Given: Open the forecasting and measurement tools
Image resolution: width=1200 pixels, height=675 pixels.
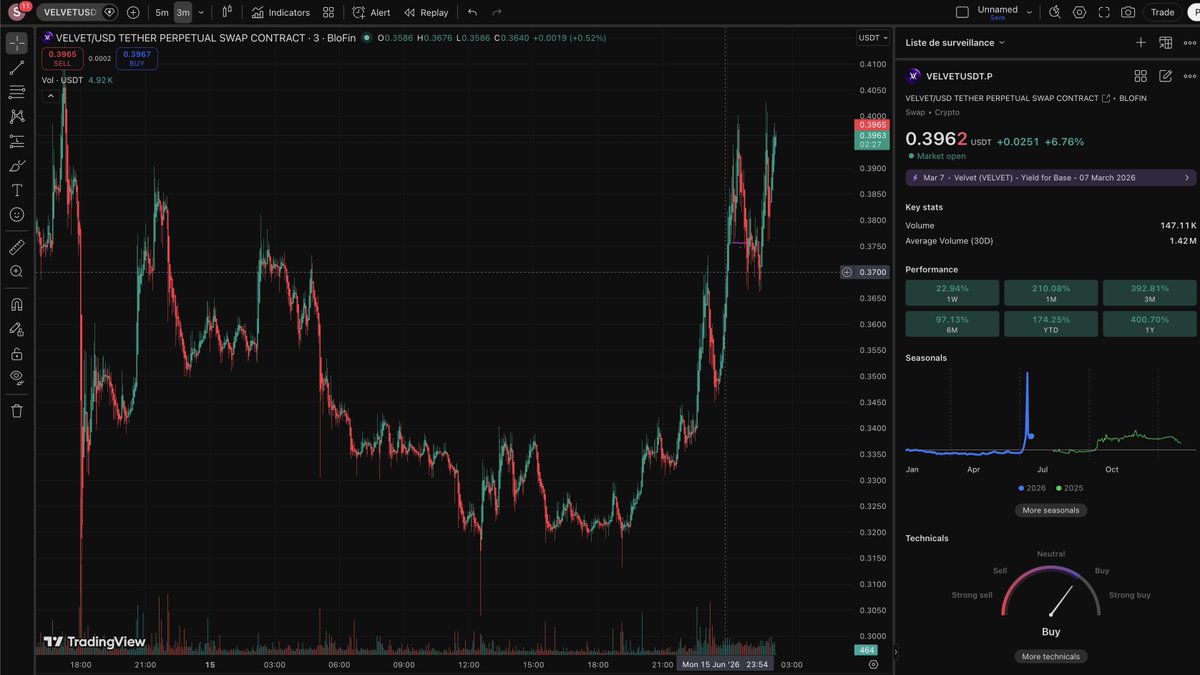Looking at the screenshot, I should tap(17, 141).
